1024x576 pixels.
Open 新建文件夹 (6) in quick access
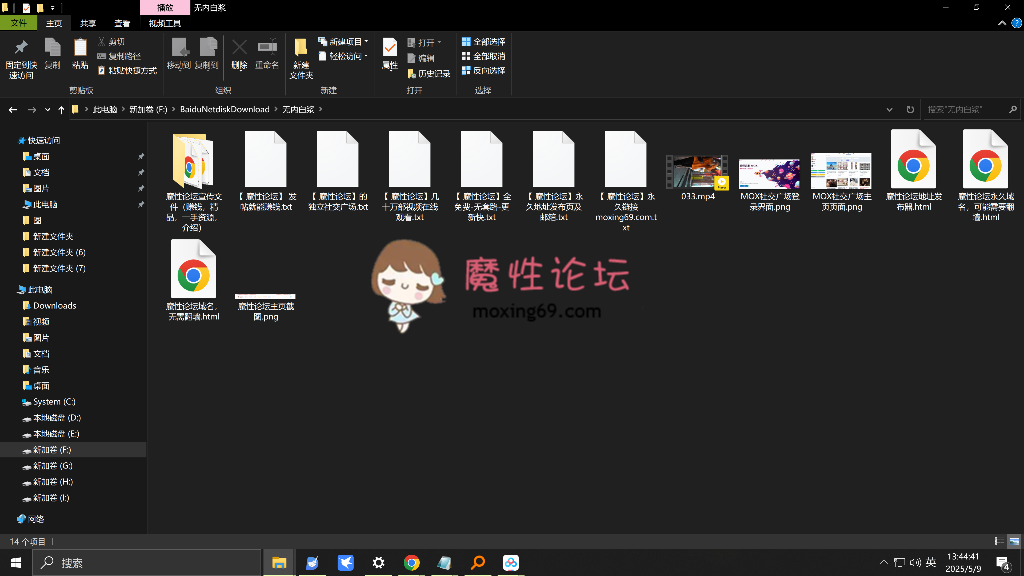coord(59,252)
